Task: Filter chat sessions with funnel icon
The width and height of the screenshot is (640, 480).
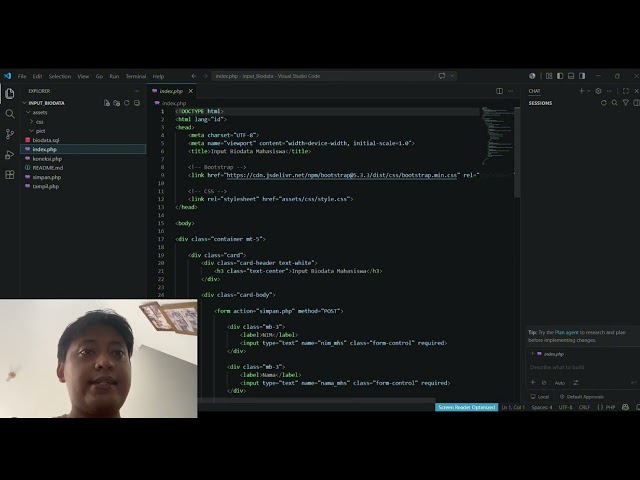Action: [625, 103]
